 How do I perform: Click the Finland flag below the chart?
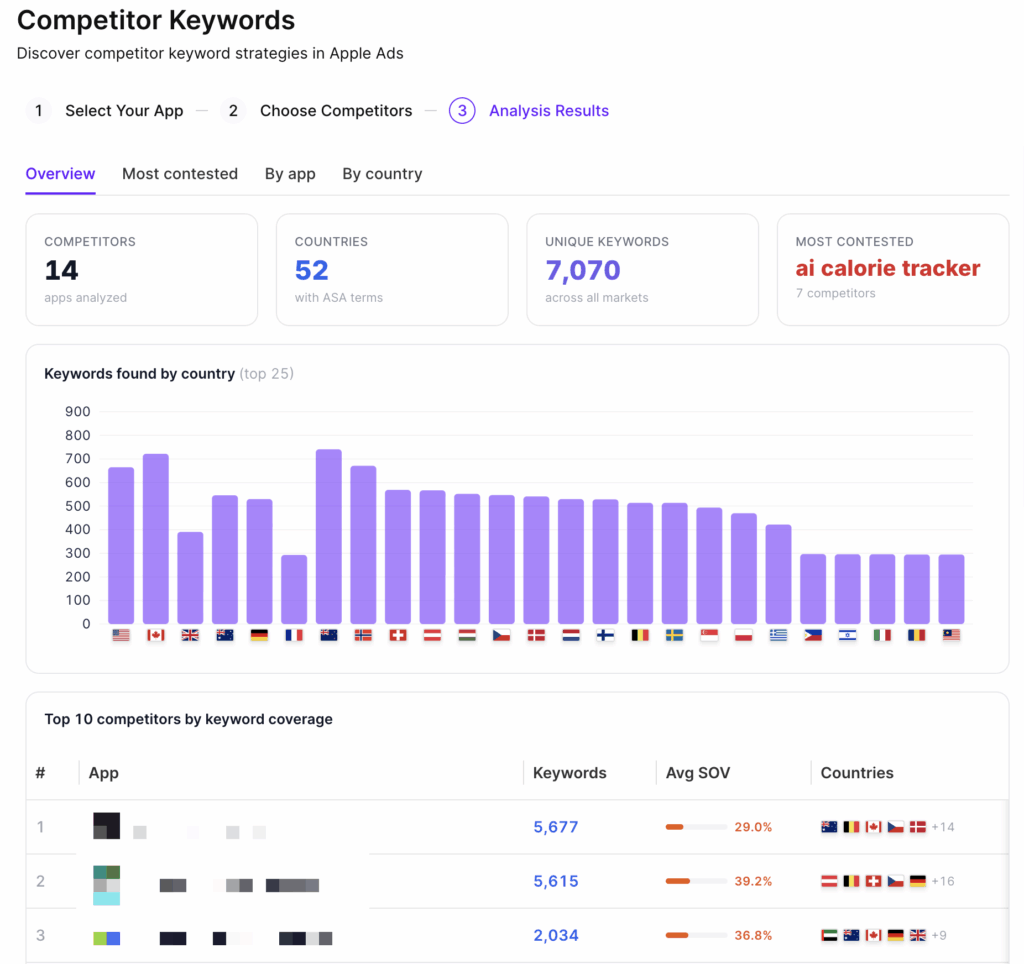[x=604, y=634]
